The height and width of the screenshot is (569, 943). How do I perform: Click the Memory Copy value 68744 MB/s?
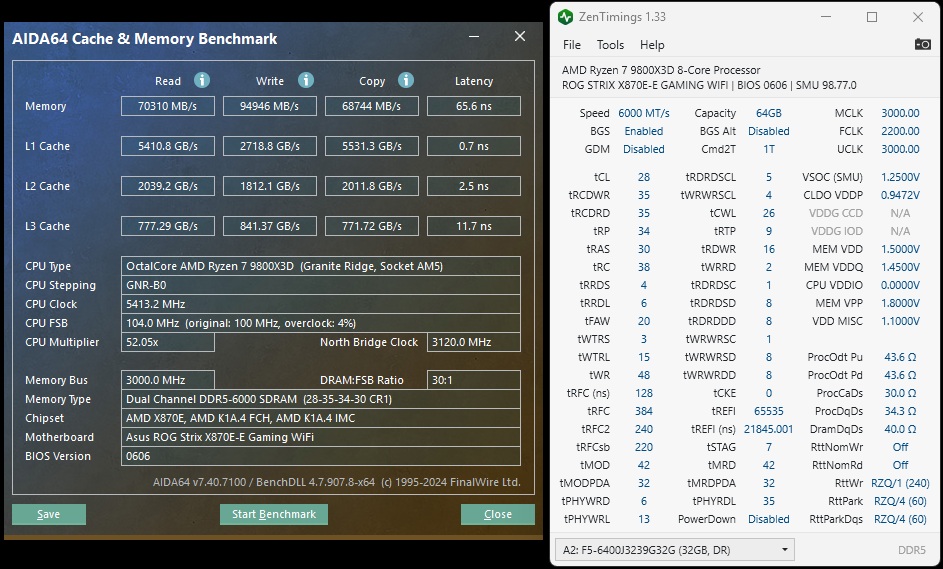(372, 106)
